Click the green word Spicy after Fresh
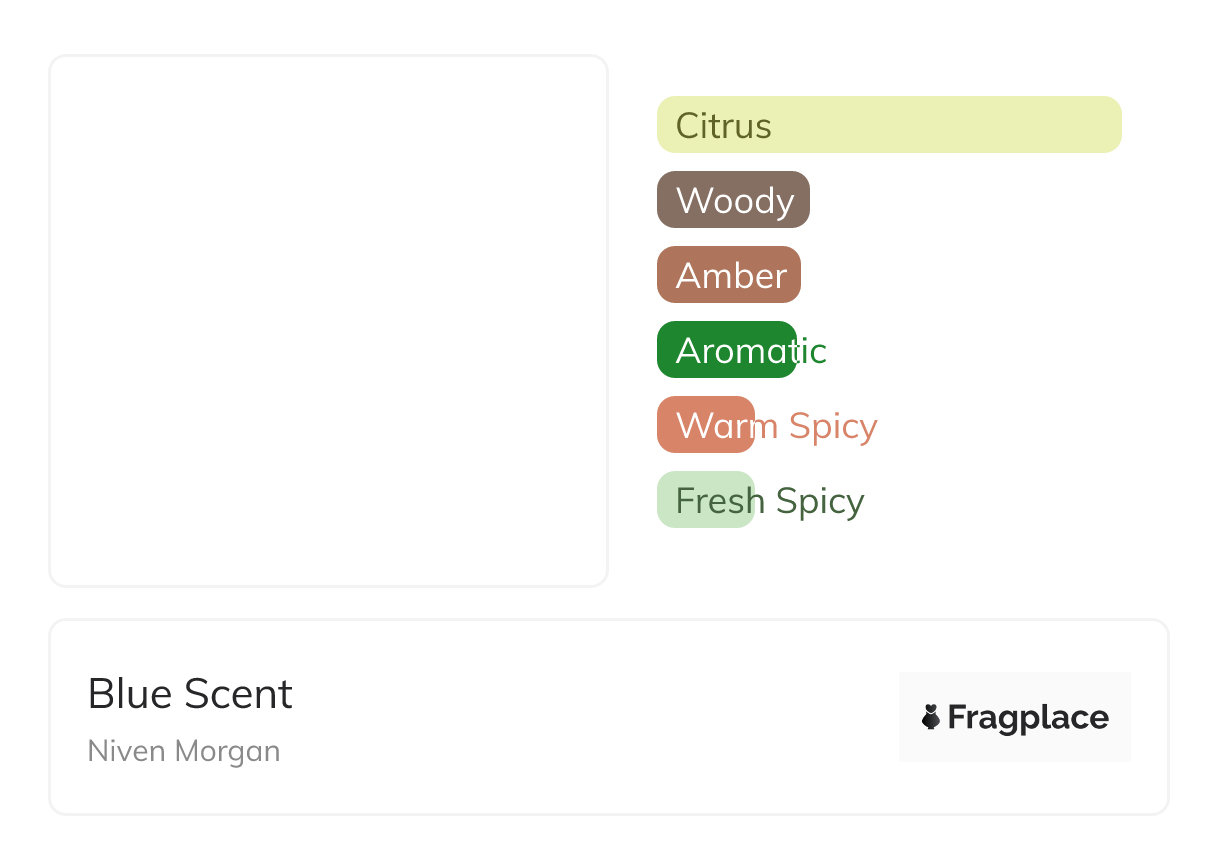1218x864 pixels. 820,502
